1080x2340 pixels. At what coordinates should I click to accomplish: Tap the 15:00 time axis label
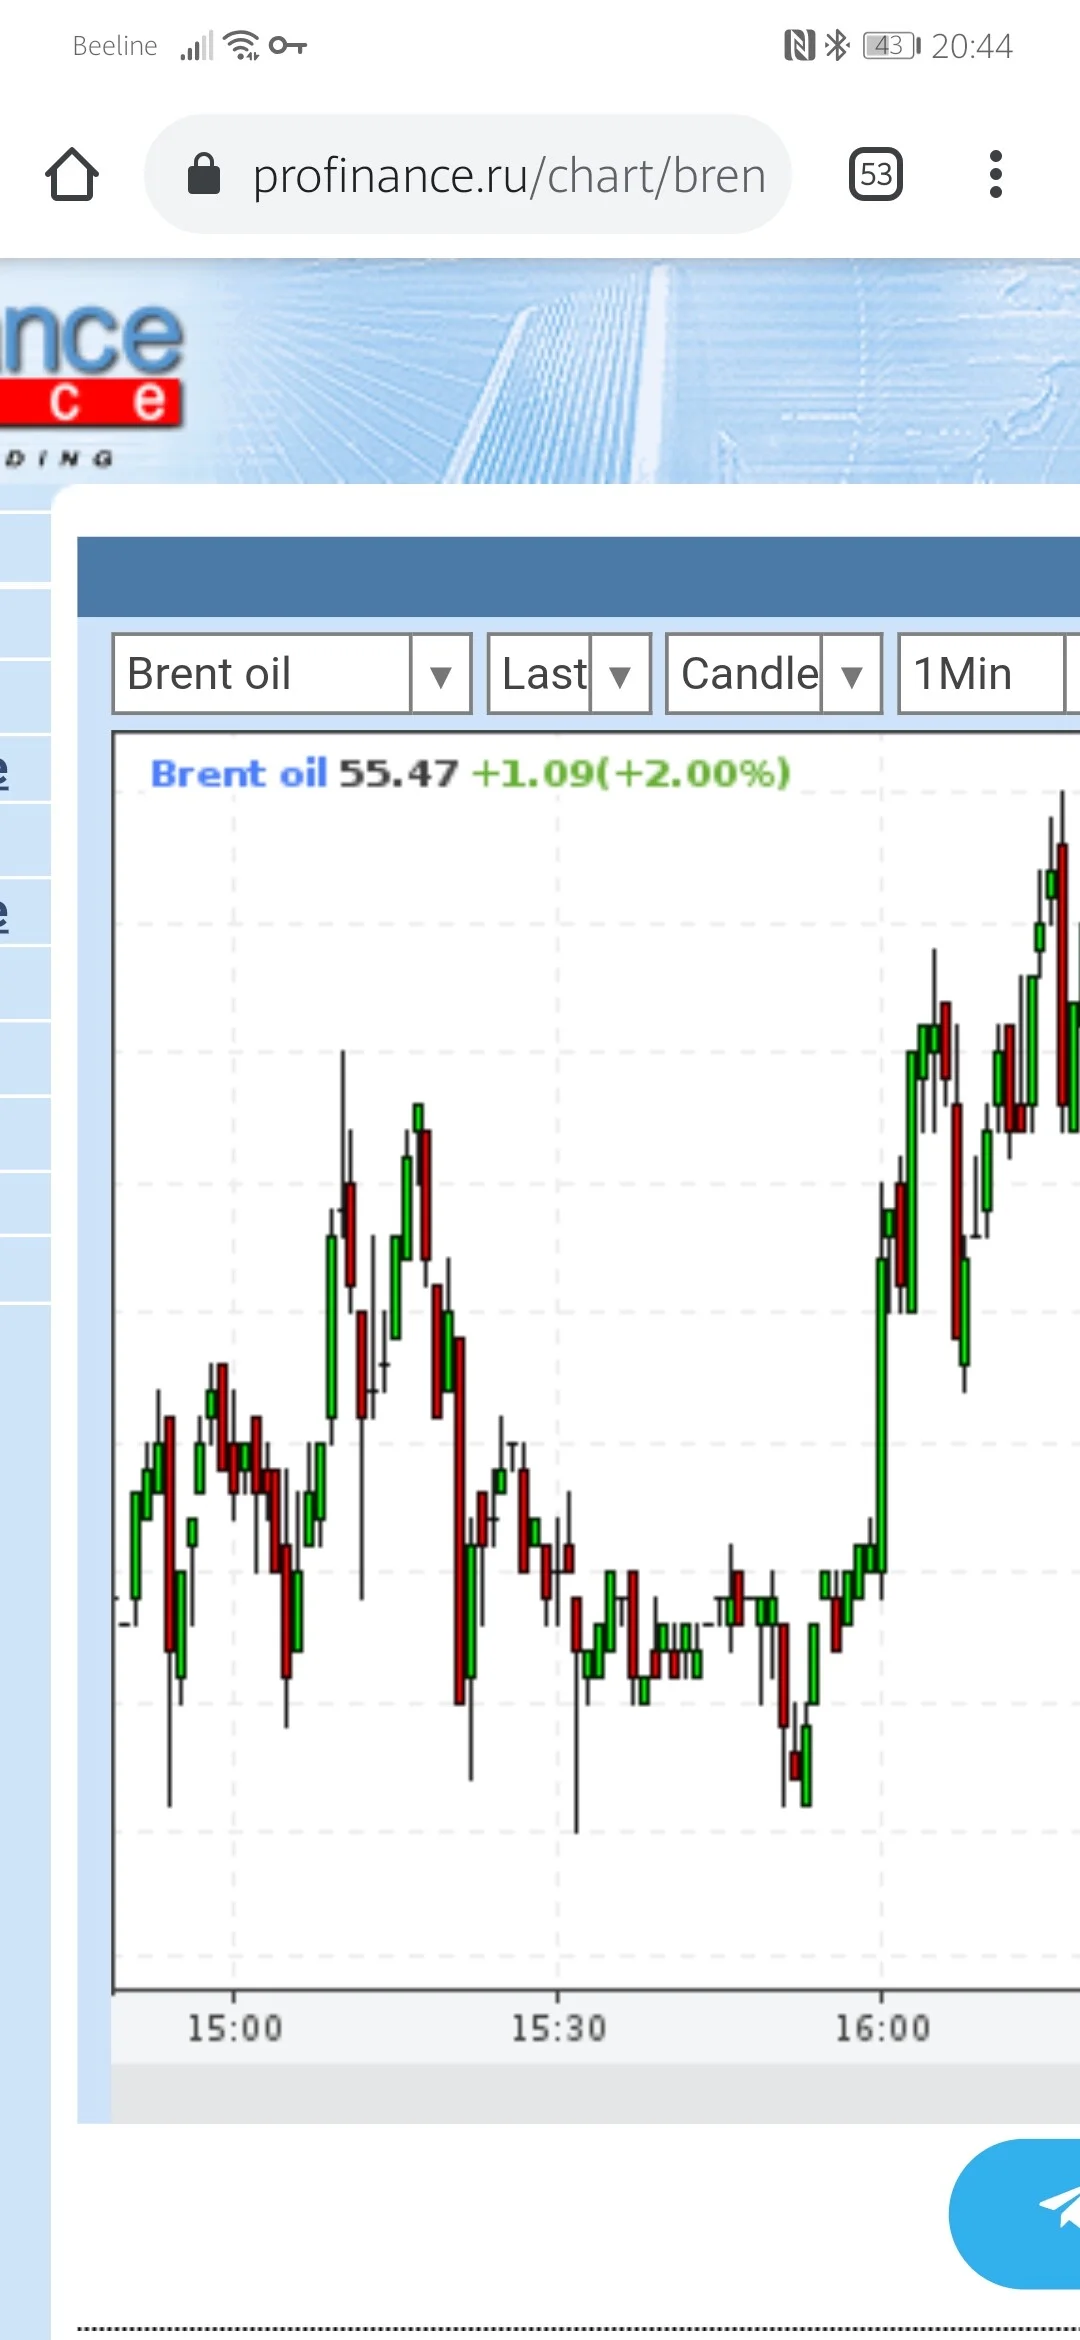tap(235, 2028)
